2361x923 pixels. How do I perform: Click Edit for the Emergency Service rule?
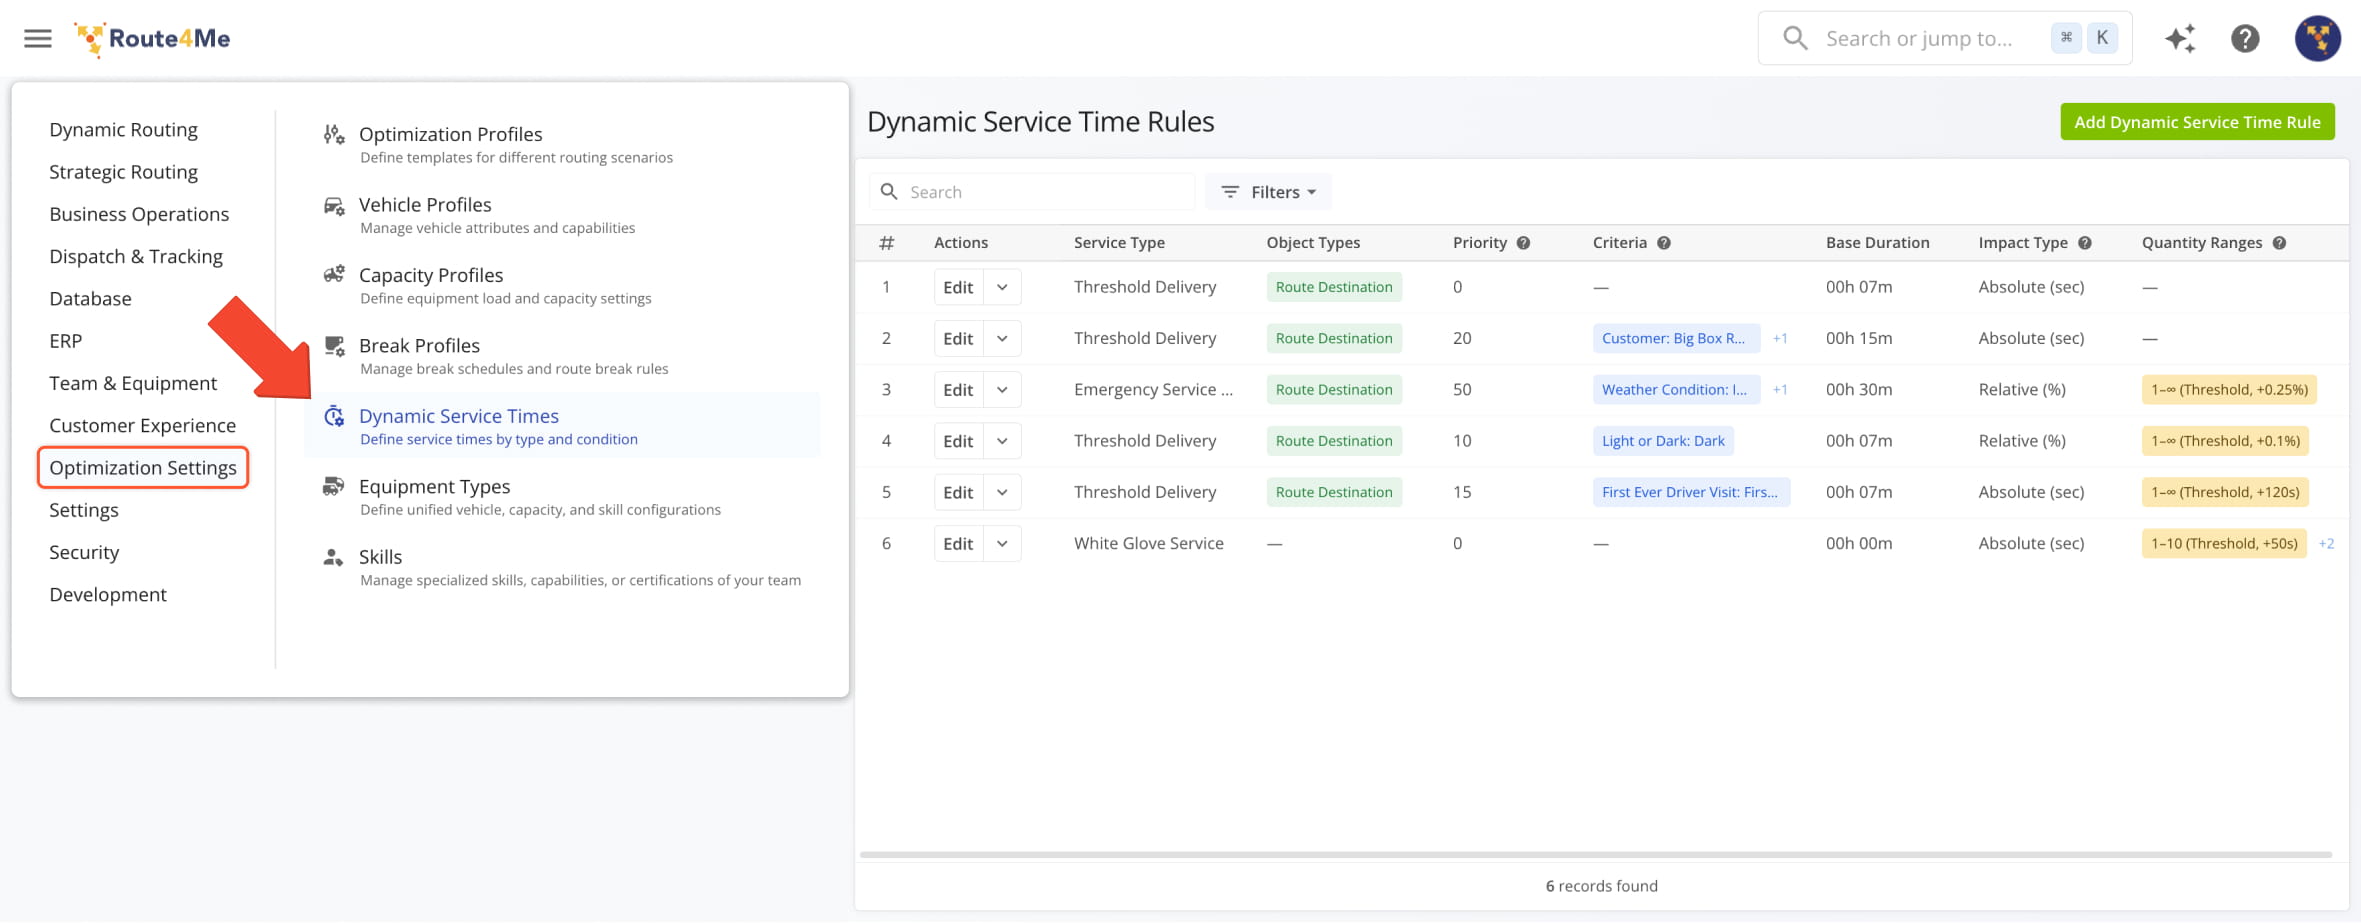pos(958,390)
